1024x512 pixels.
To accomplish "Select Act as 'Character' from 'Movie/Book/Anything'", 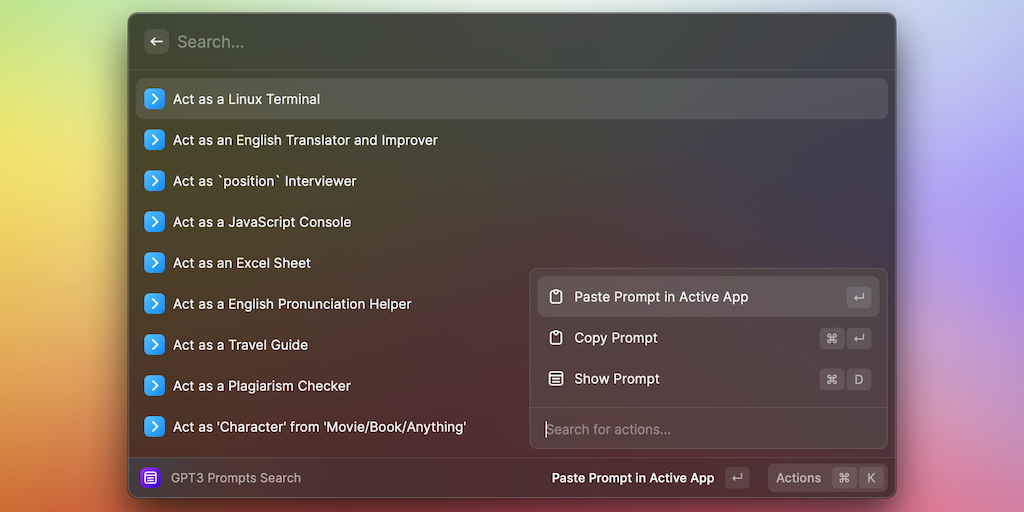I will [x=320, y=427].
